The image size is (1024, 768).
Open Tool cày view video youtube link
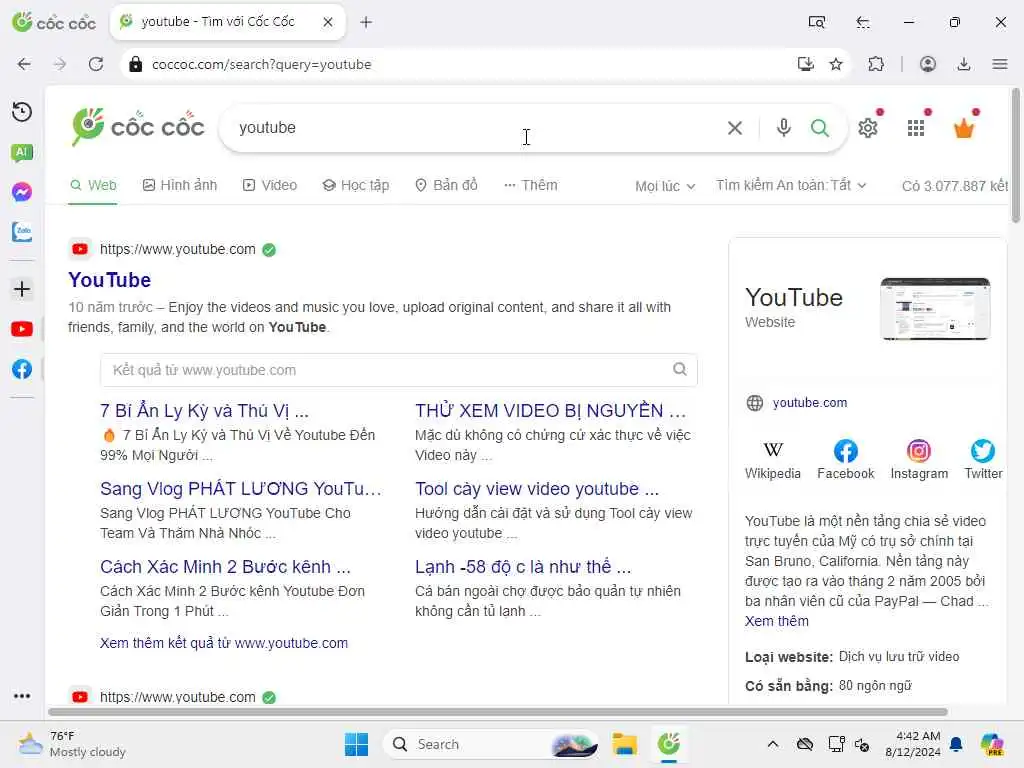pyautogui.click(x=537, y=489)
